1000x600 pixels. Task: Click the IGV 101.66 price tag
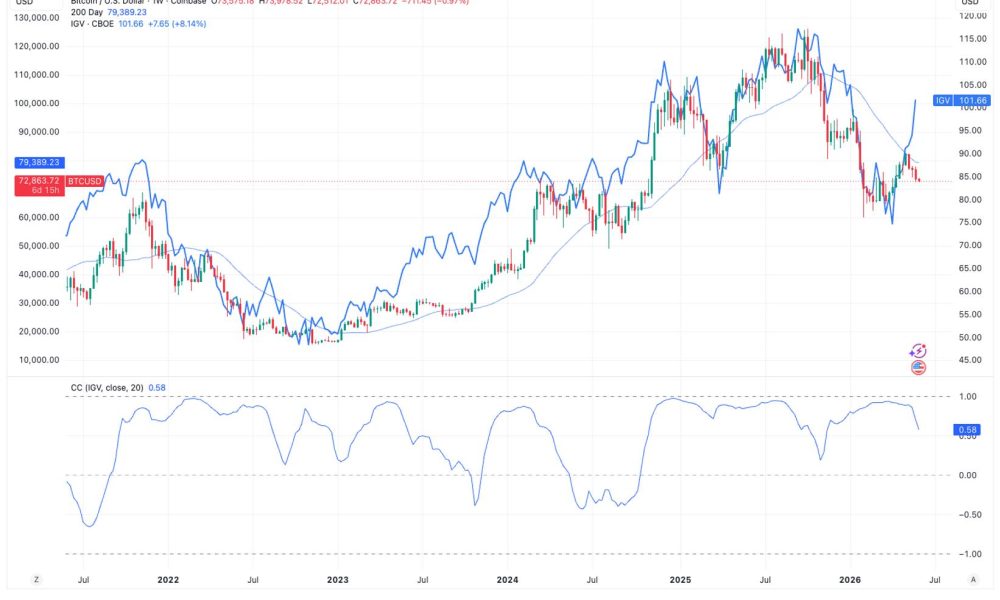point(962,101)
